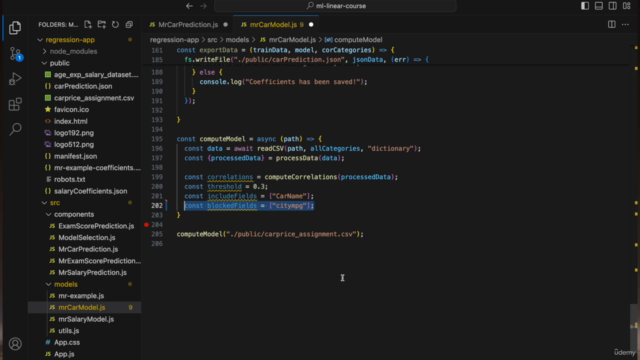Toggle the primary side bar layout icon
Viewport: 640px width, 360px height.
[x=585, y=6]
